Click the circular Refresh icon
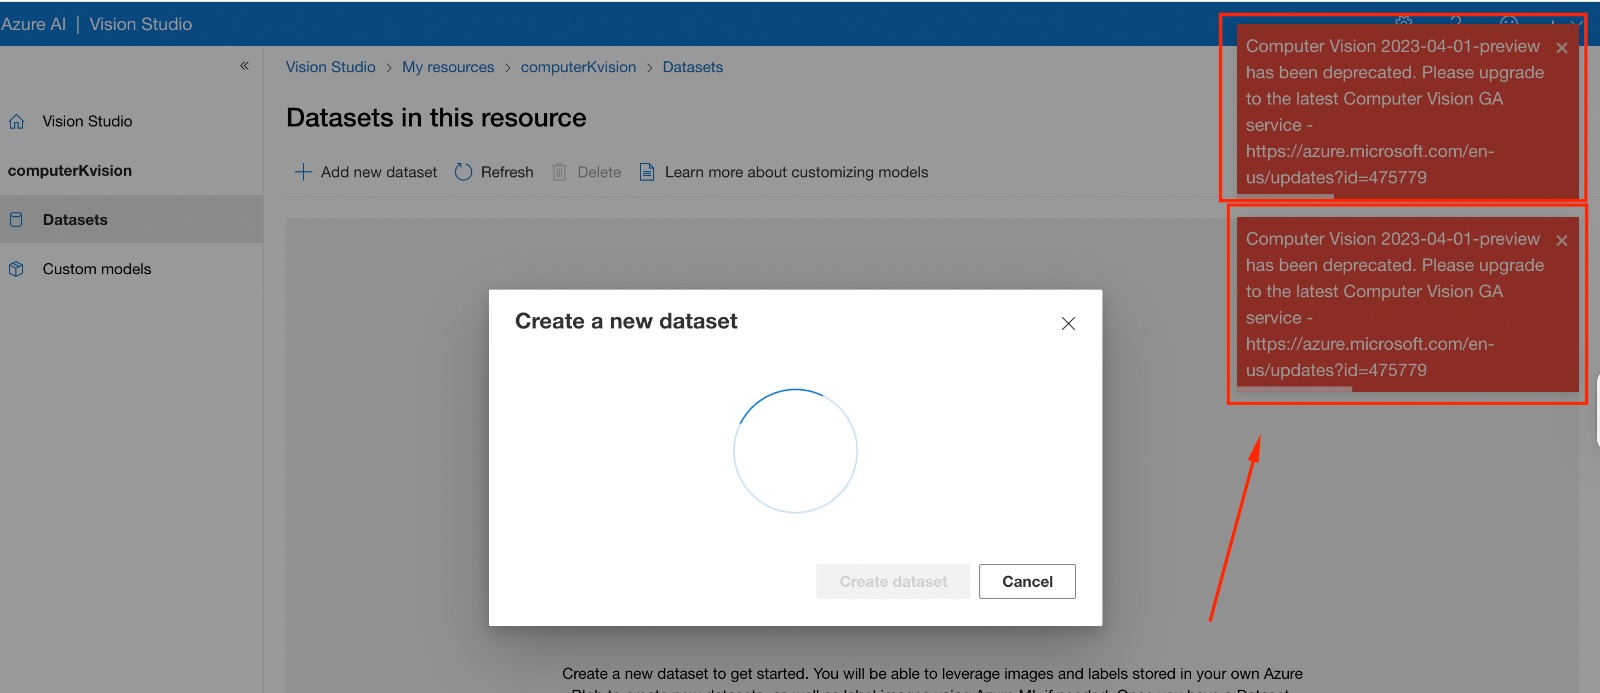1600x693 pixels. point(463,172)
